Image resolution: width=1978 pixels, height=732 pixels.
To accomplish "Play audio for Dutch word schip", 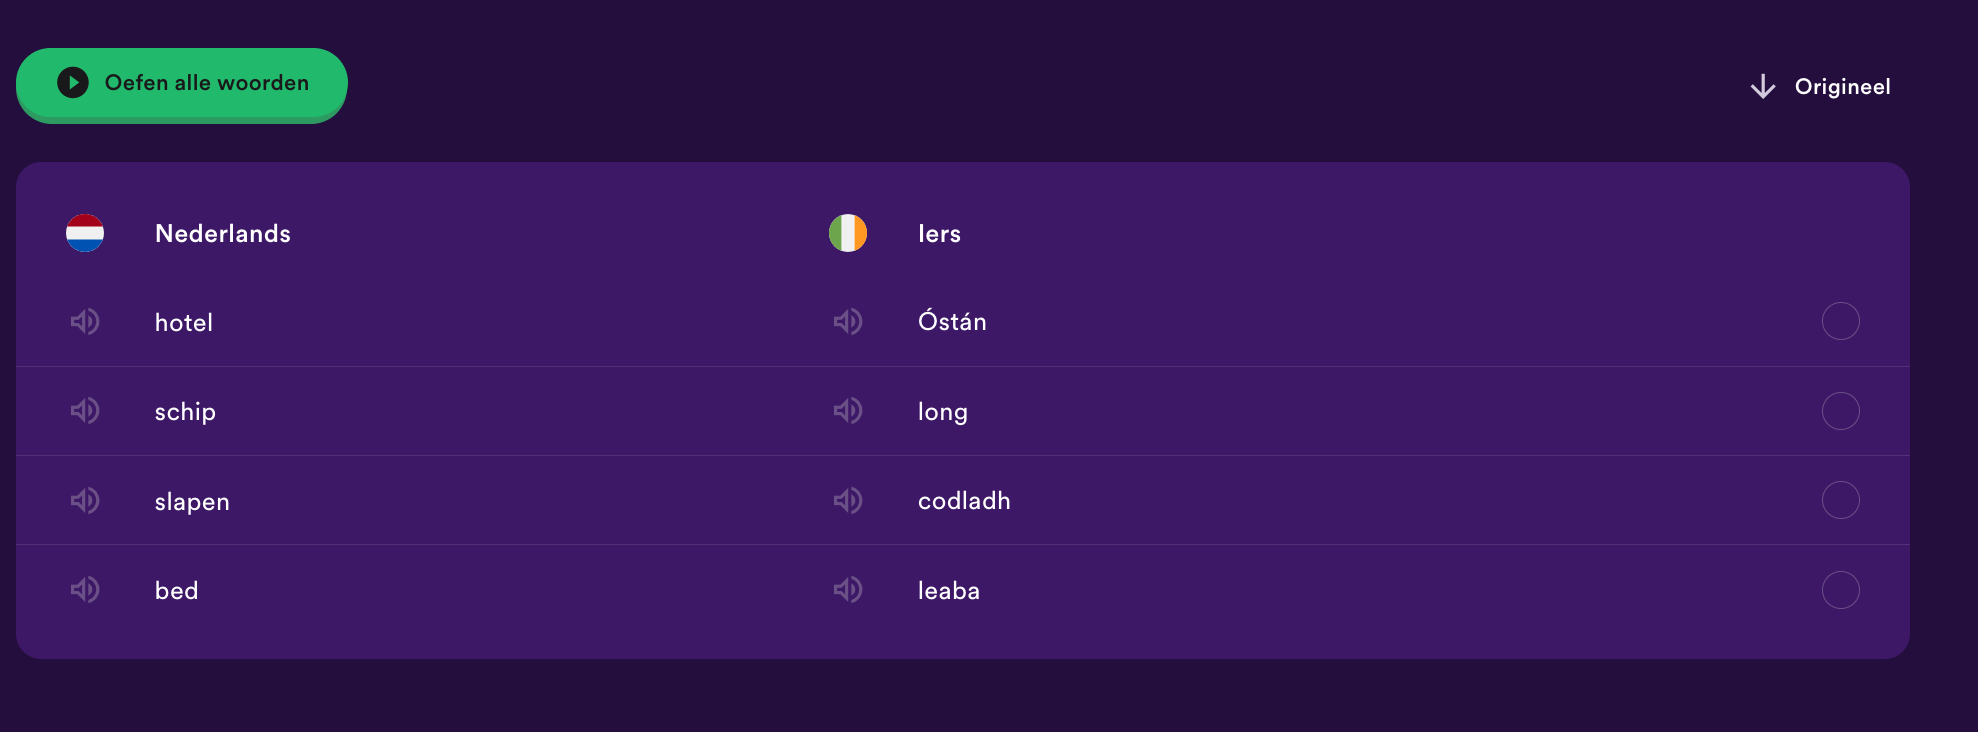I will pyautogui.click(x=85, y=410).
